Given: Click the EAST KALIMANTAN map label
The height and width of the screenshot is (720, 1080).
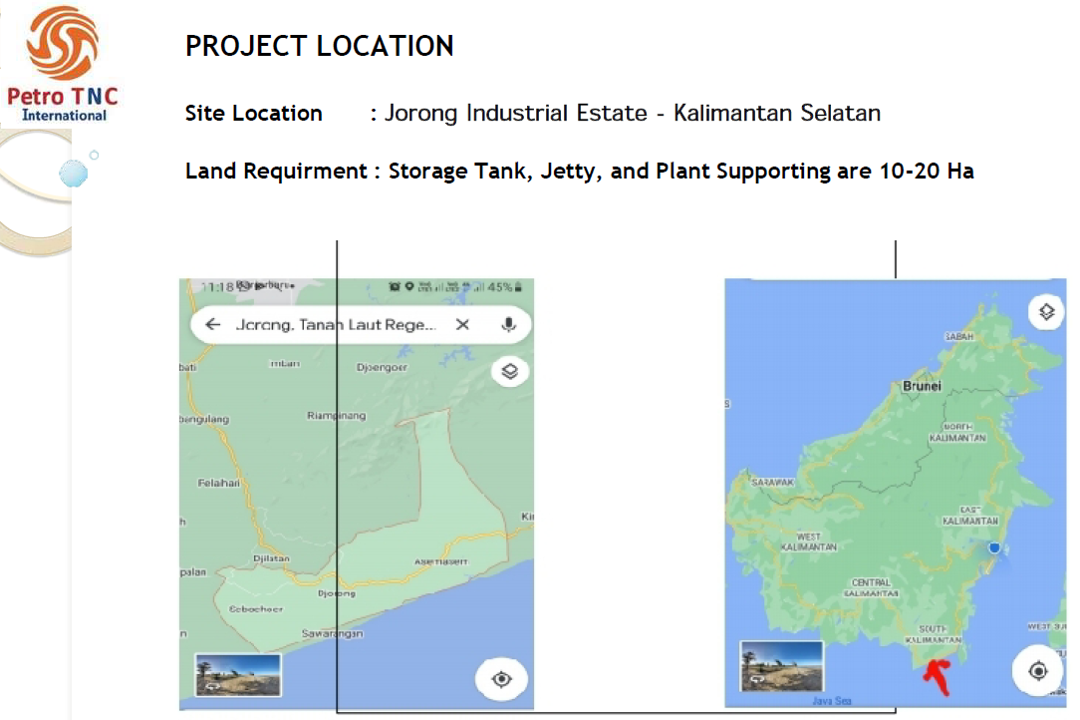Looking at the screenshot, I should tap(970, 515).
